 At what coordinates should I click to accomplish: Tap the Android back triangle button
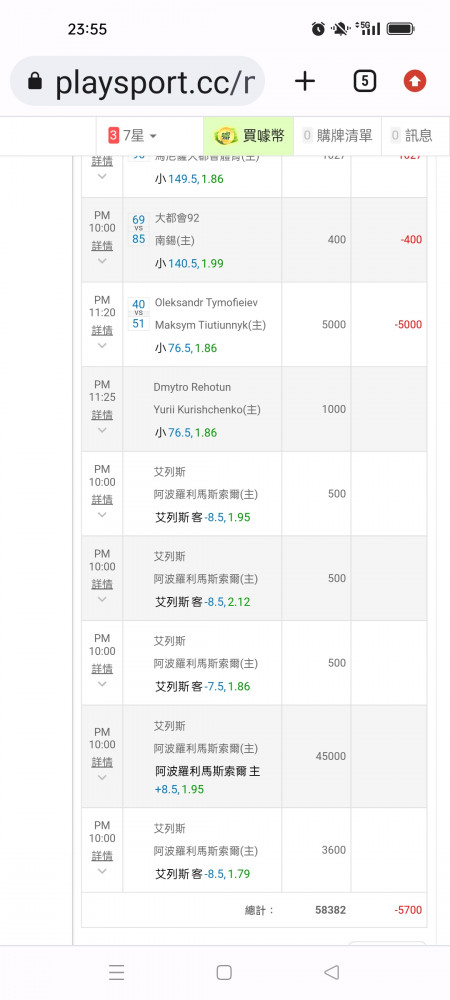(331, 972)
